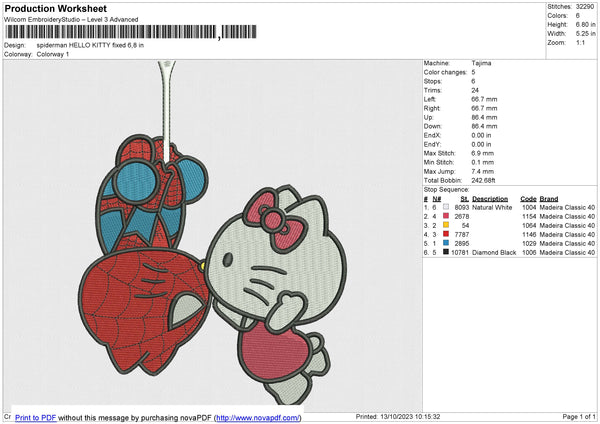Click thread code 1154
The height and width of the screenshot is (424, 600).
click(529, 217)
